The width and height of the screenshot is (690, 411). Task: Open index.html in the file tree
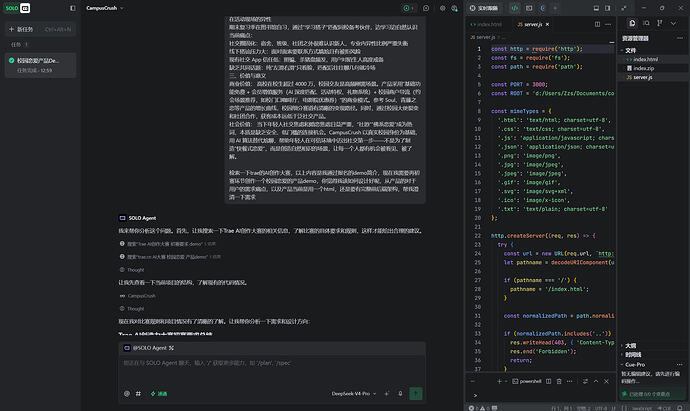tap(654, 59)
